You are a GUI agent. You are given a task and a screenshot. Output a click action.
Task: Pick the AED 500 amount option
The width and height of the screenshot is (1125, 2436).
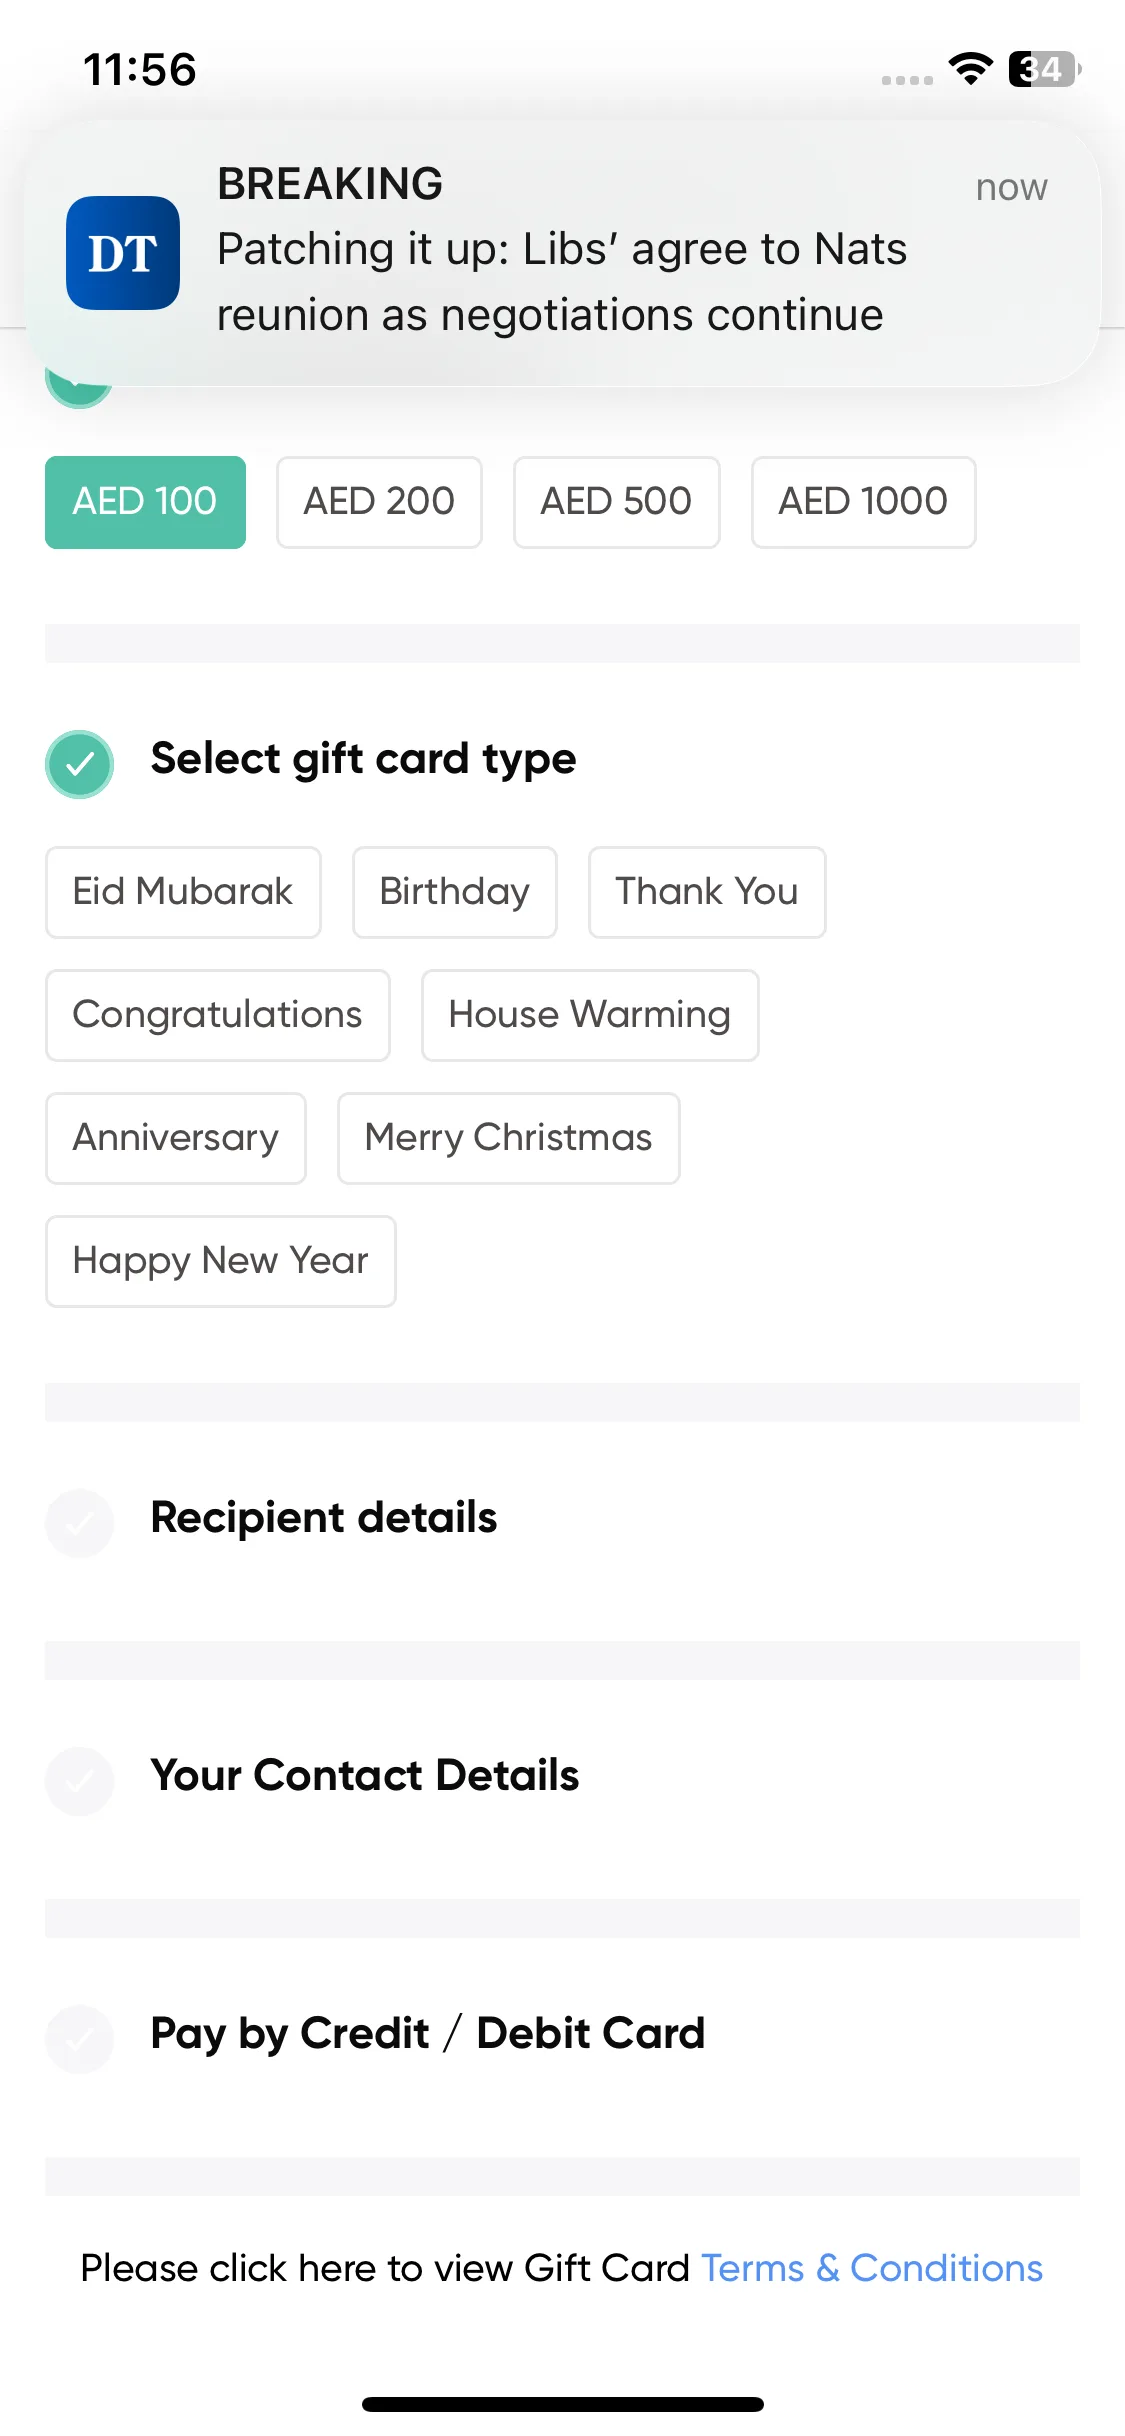[x=616, y=502]
